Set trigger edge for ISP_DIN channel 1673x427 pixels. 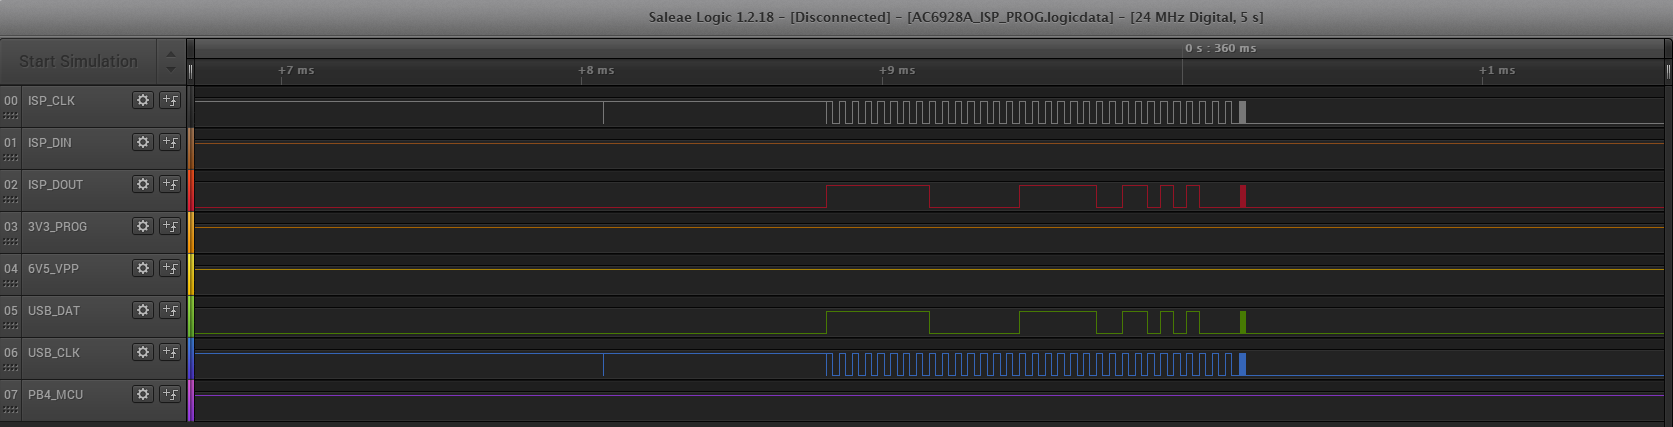pyautogui.click(x=170, y=142)
